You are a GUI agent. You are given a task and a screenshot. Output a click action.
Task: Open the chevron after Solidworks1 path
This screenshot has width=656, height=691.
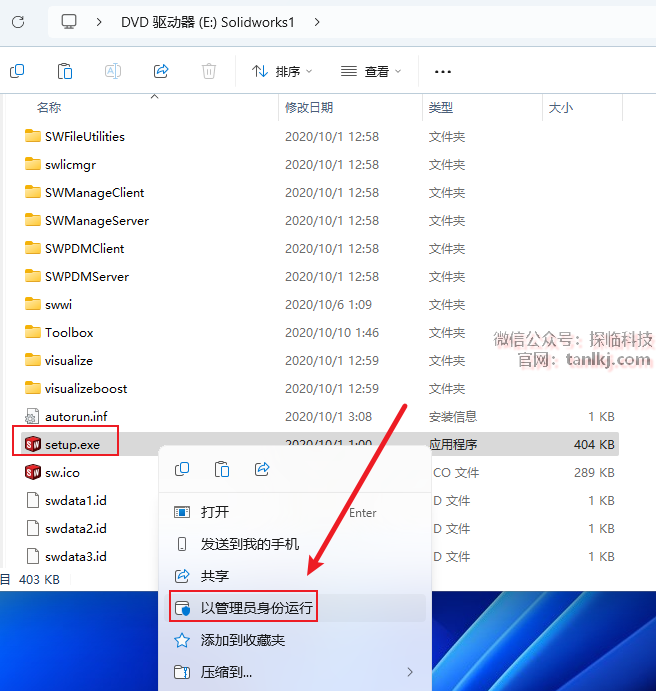(317, 22)
